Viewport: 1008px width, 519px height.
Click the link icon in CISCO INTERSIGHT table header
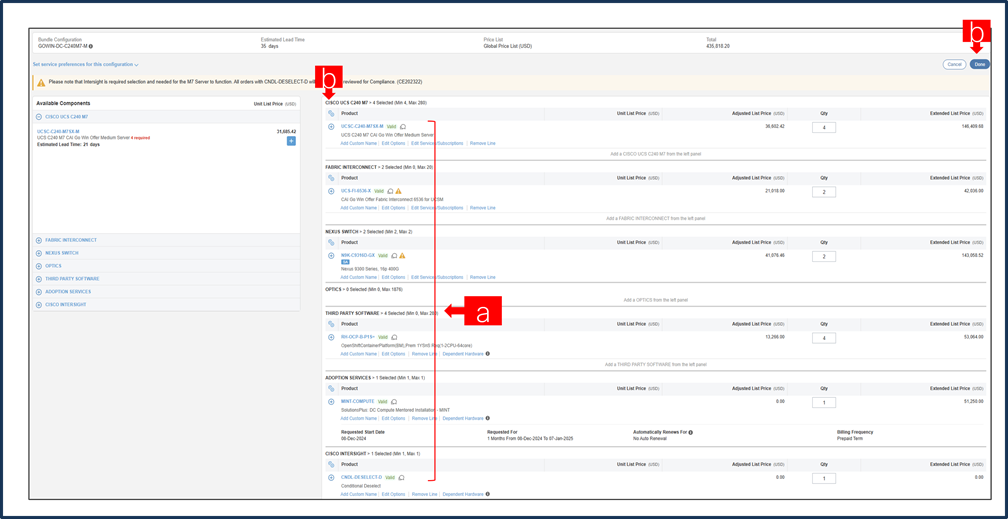(x=331, y=464)
